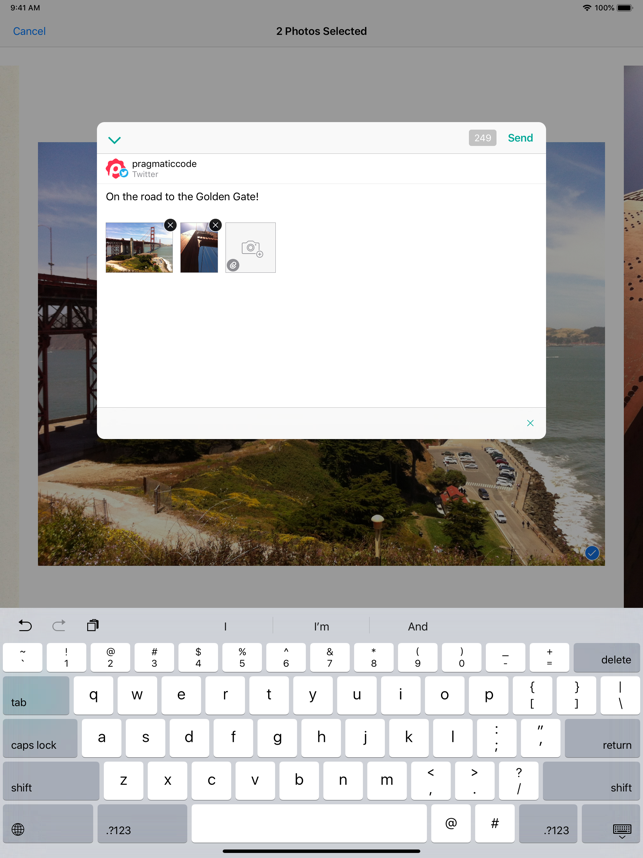Collapse the compose sheet with the chevron
Image resolution: width=643 pixels, height=858 pixels.
click(x=114, y=140)
